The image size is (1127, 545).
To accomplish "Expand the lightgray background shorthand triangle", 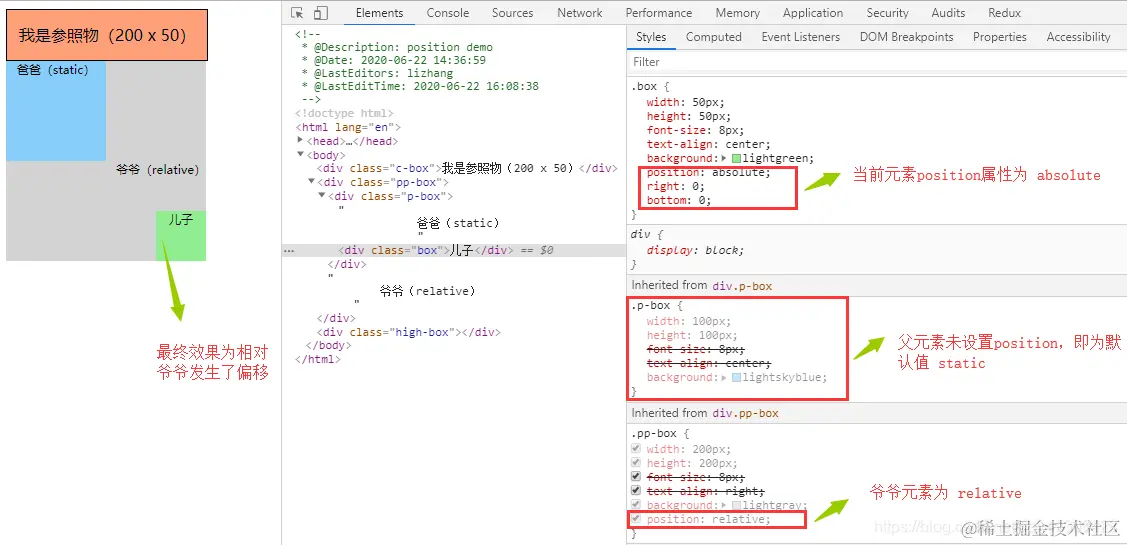I will (x=724, y=505).
